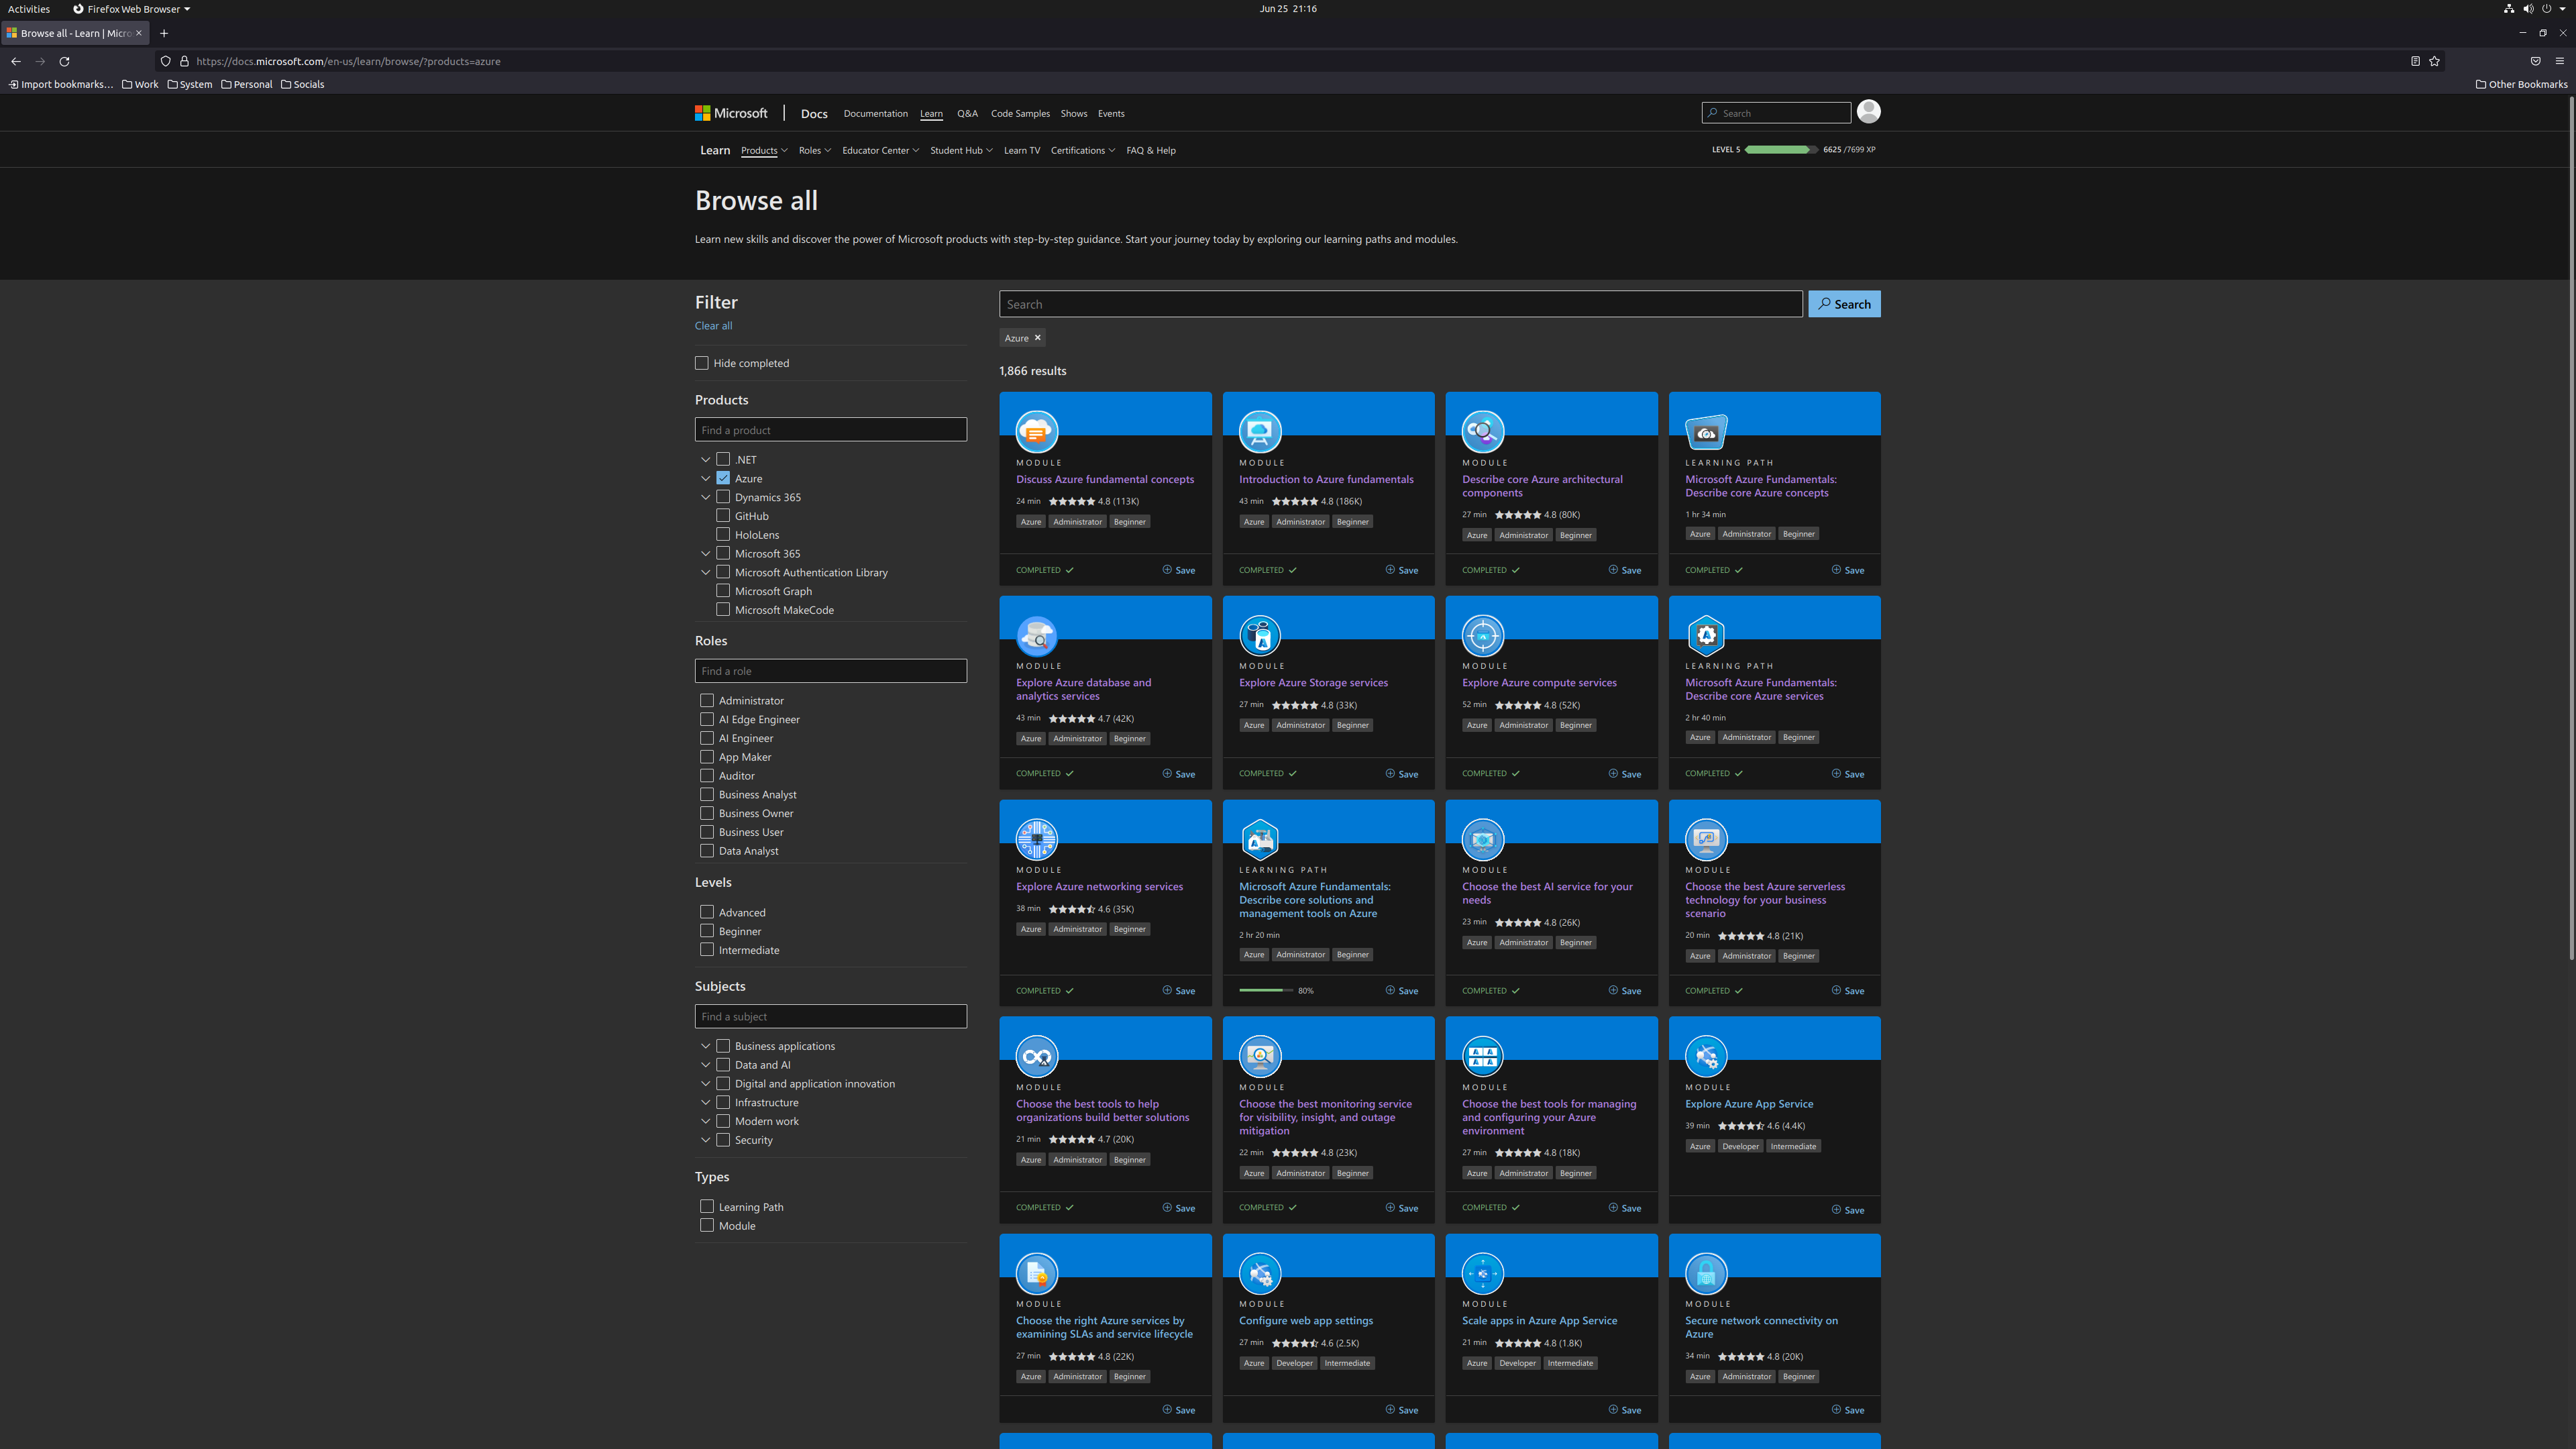Expand the Microsoft 365 product tree

pos(705,554)
